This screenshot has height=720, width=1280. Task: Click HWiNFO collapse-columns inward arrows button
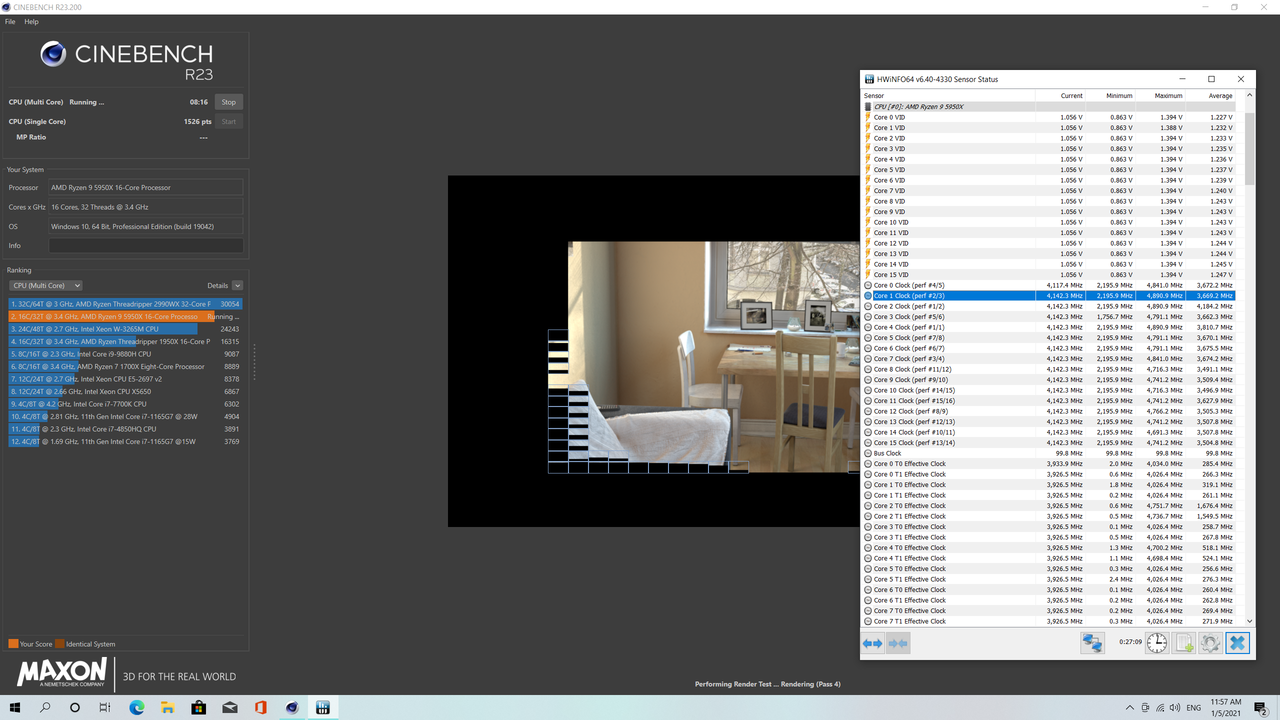pos(898,643)
